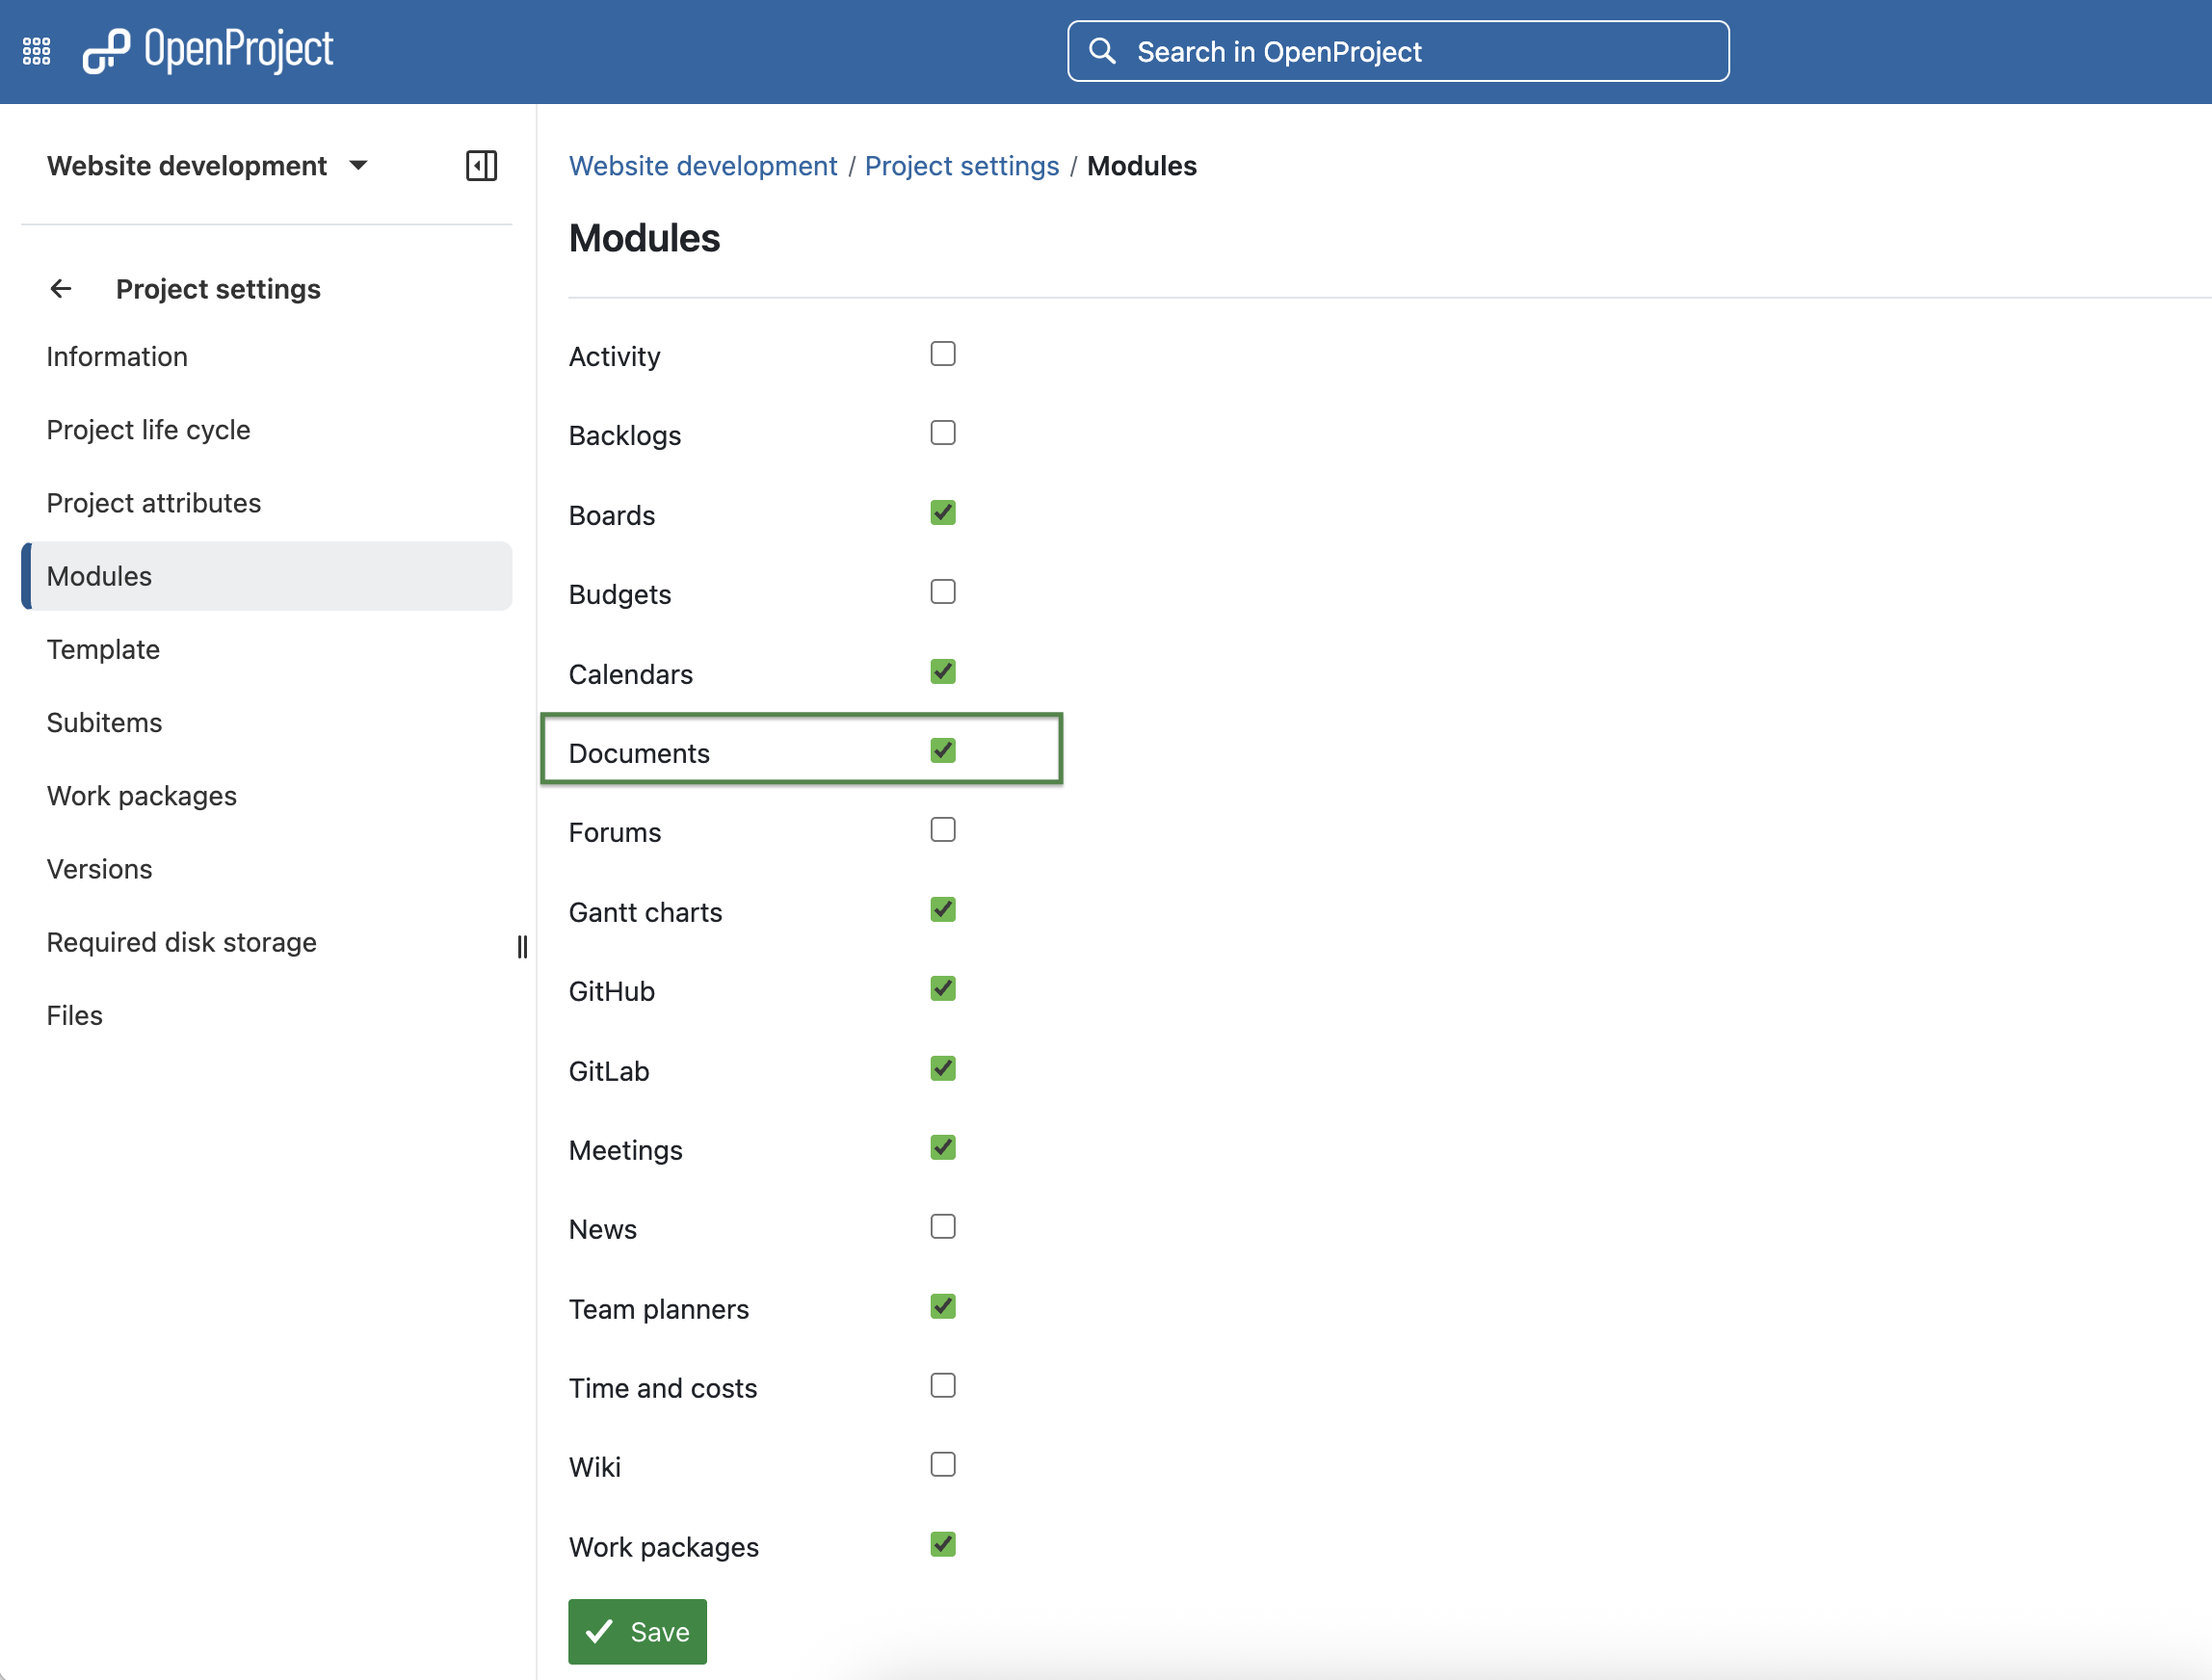This screenshot has width=2212, height=1680.
Task: Click inside the Search in OpenProject field
Action: (x=1400, y=50)
